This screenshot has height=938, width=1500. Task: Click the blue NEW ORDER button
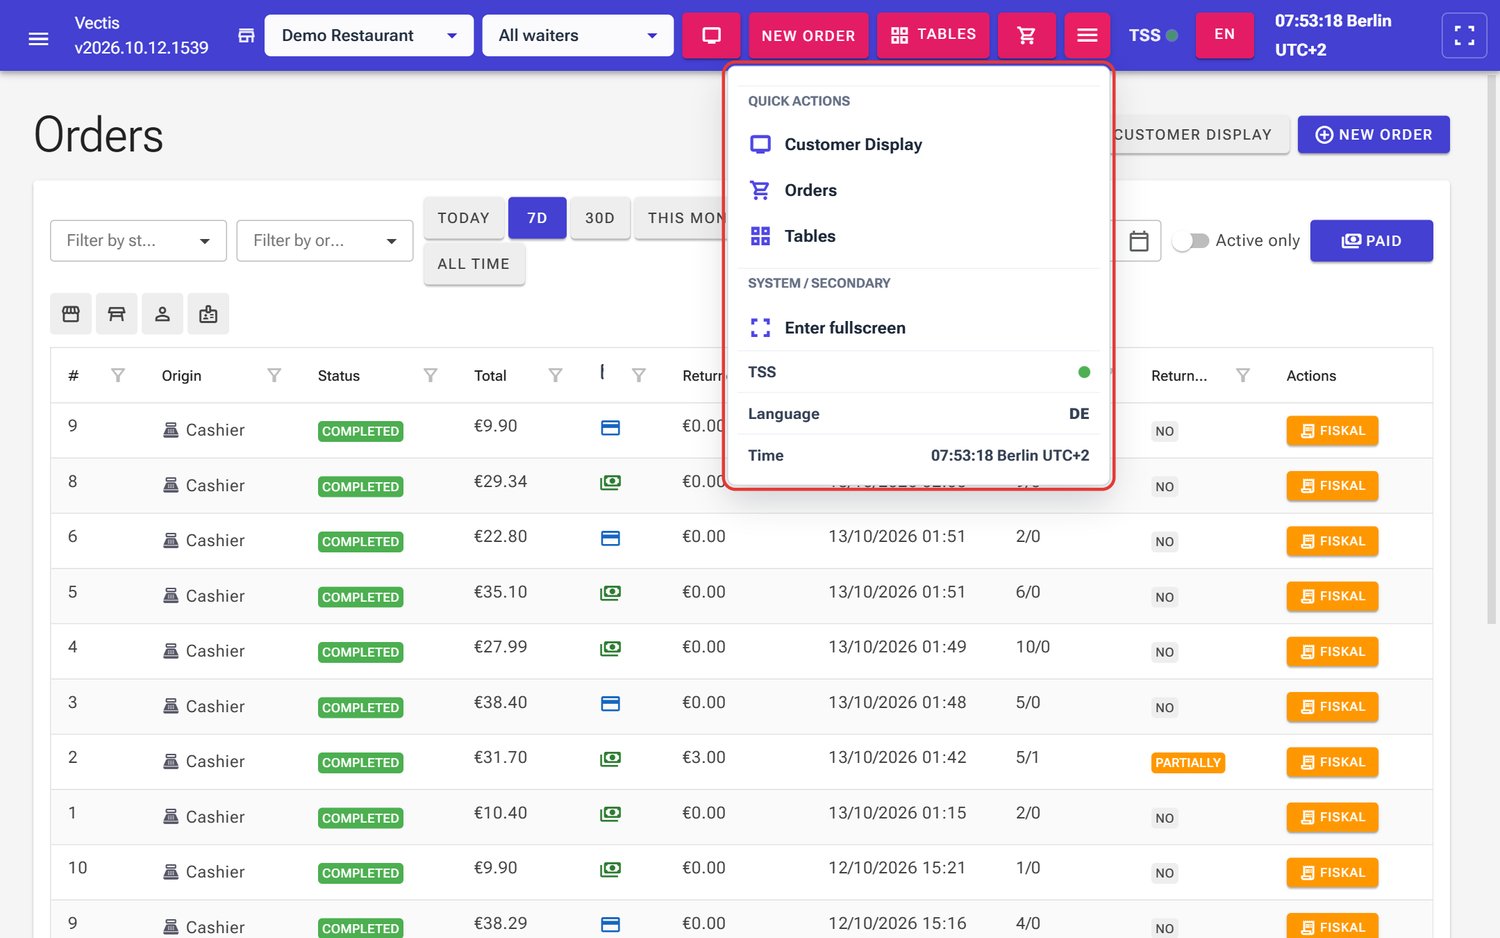coord(1373,135)
